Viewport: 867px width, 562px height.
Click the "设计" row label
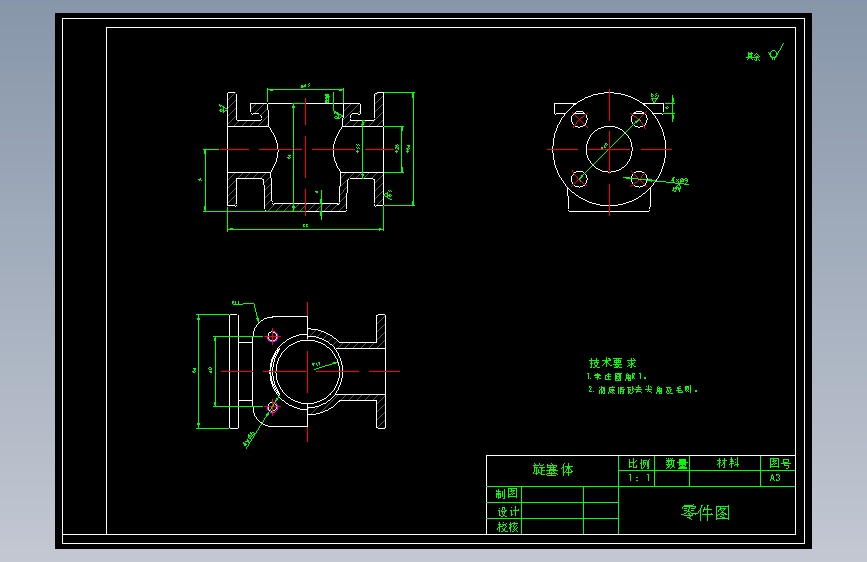pos(508,512)
